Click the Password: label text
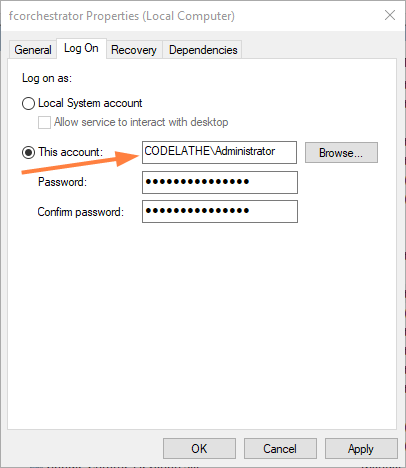This screenshot has height=468, width=406. coord(62,182)
